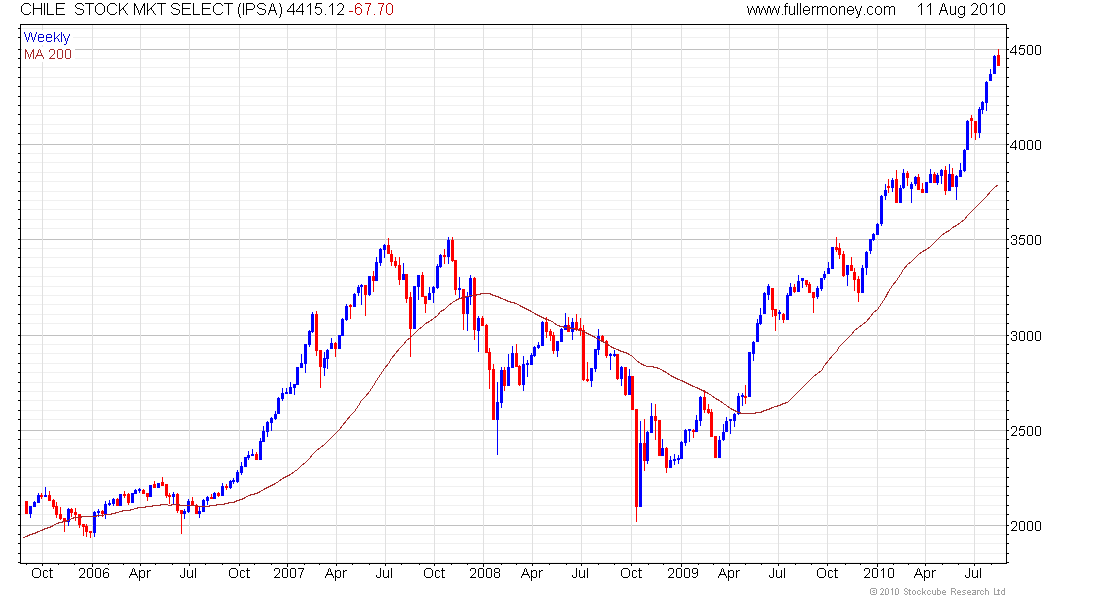Click the 'Apr' label following 2006
The image size is (1100, 600).
click(140, 573)
